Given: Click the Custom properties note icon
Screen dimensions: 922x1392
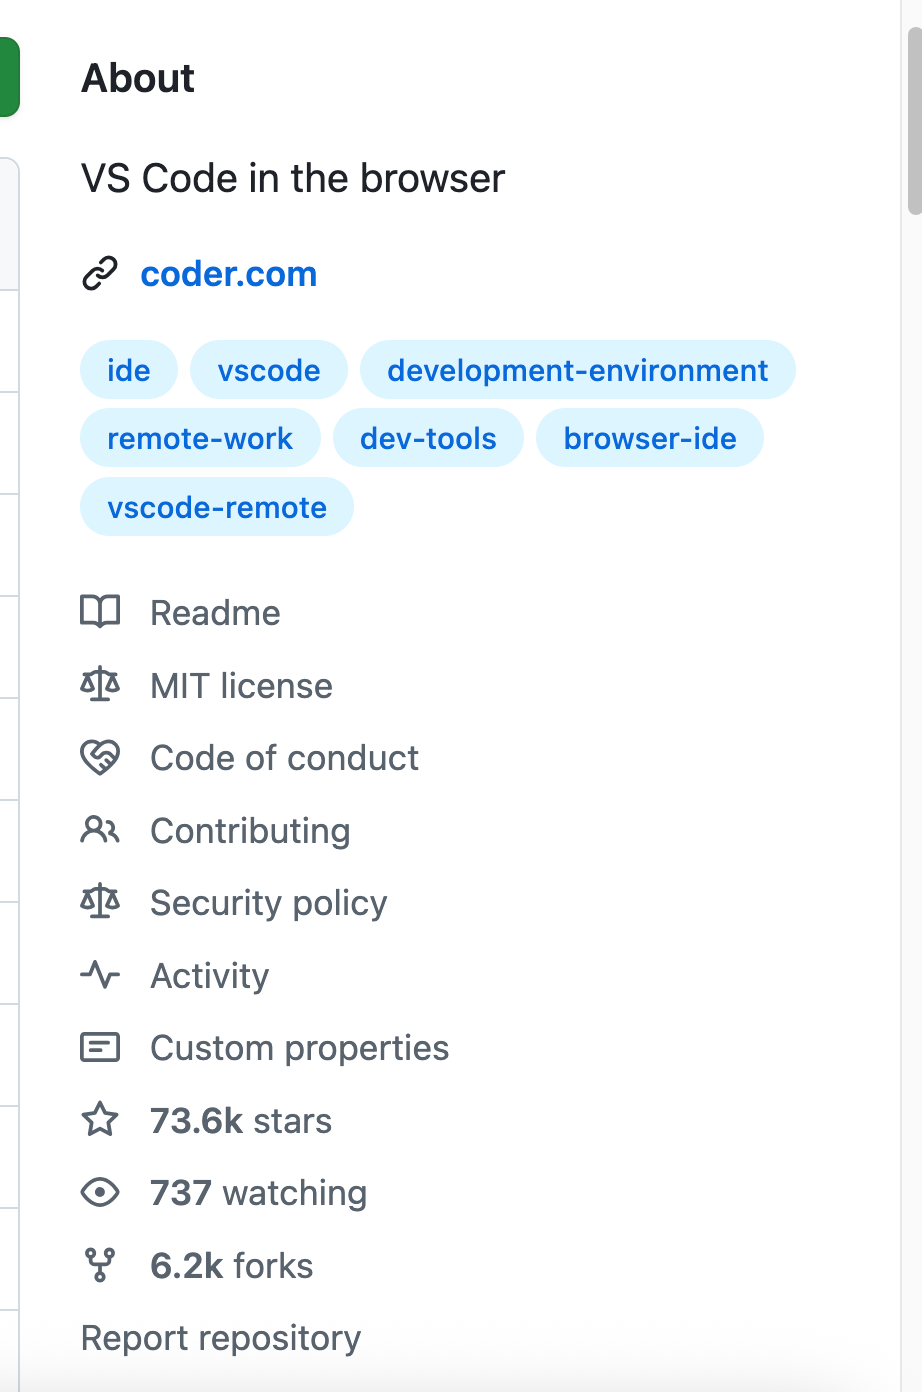Looking at the screenshot, I should point(100,1047).
